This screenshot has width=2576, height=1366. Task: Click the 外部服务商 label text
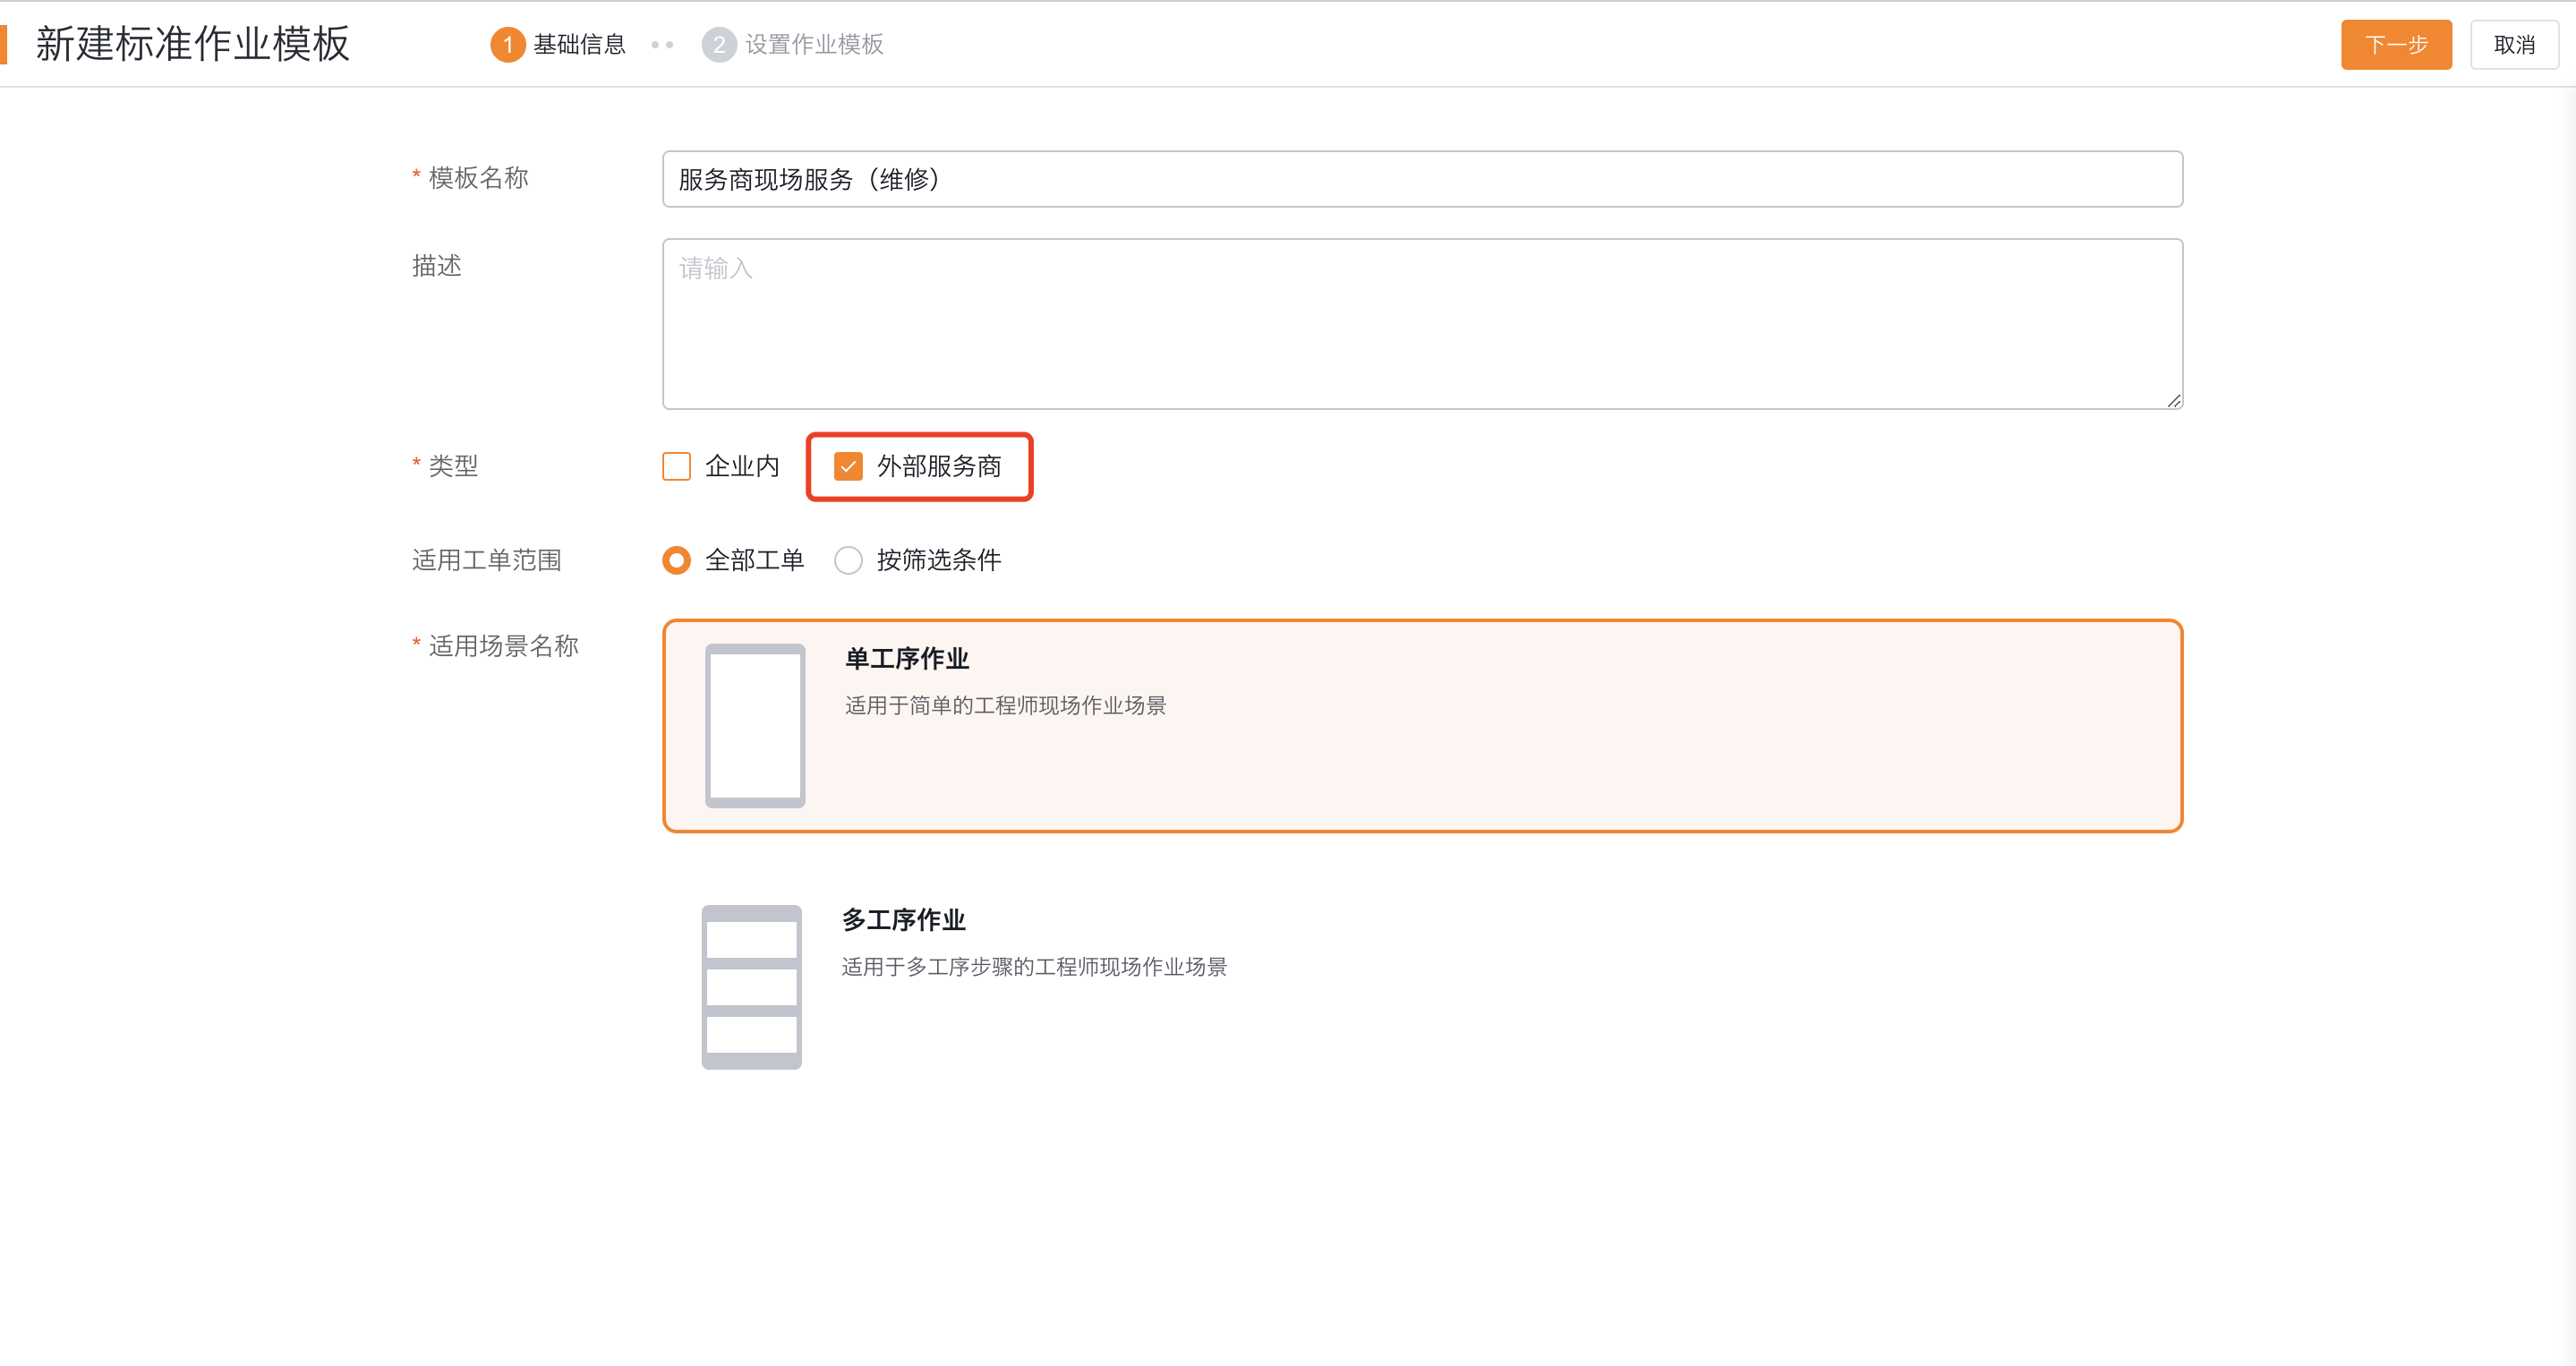(x=938, y=467)
